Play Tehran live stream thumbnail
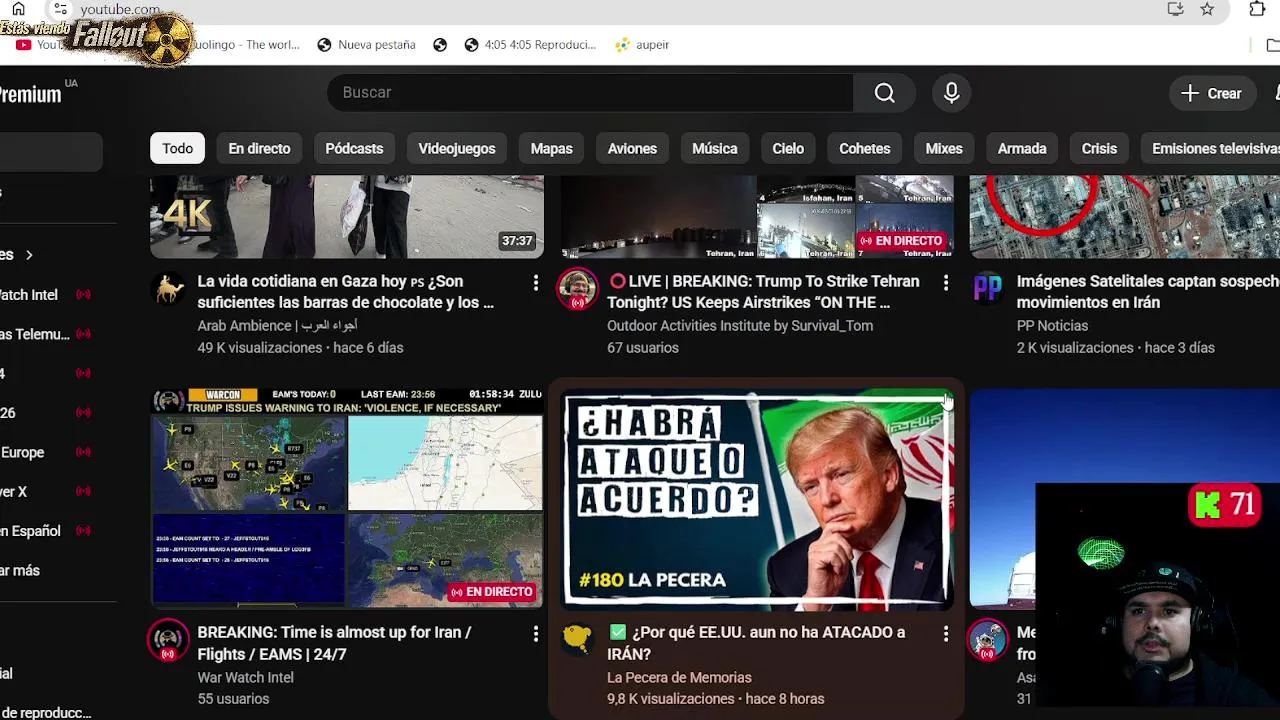Image resolution: width=1280 pixels, height=720 pixels. [756, 216]
